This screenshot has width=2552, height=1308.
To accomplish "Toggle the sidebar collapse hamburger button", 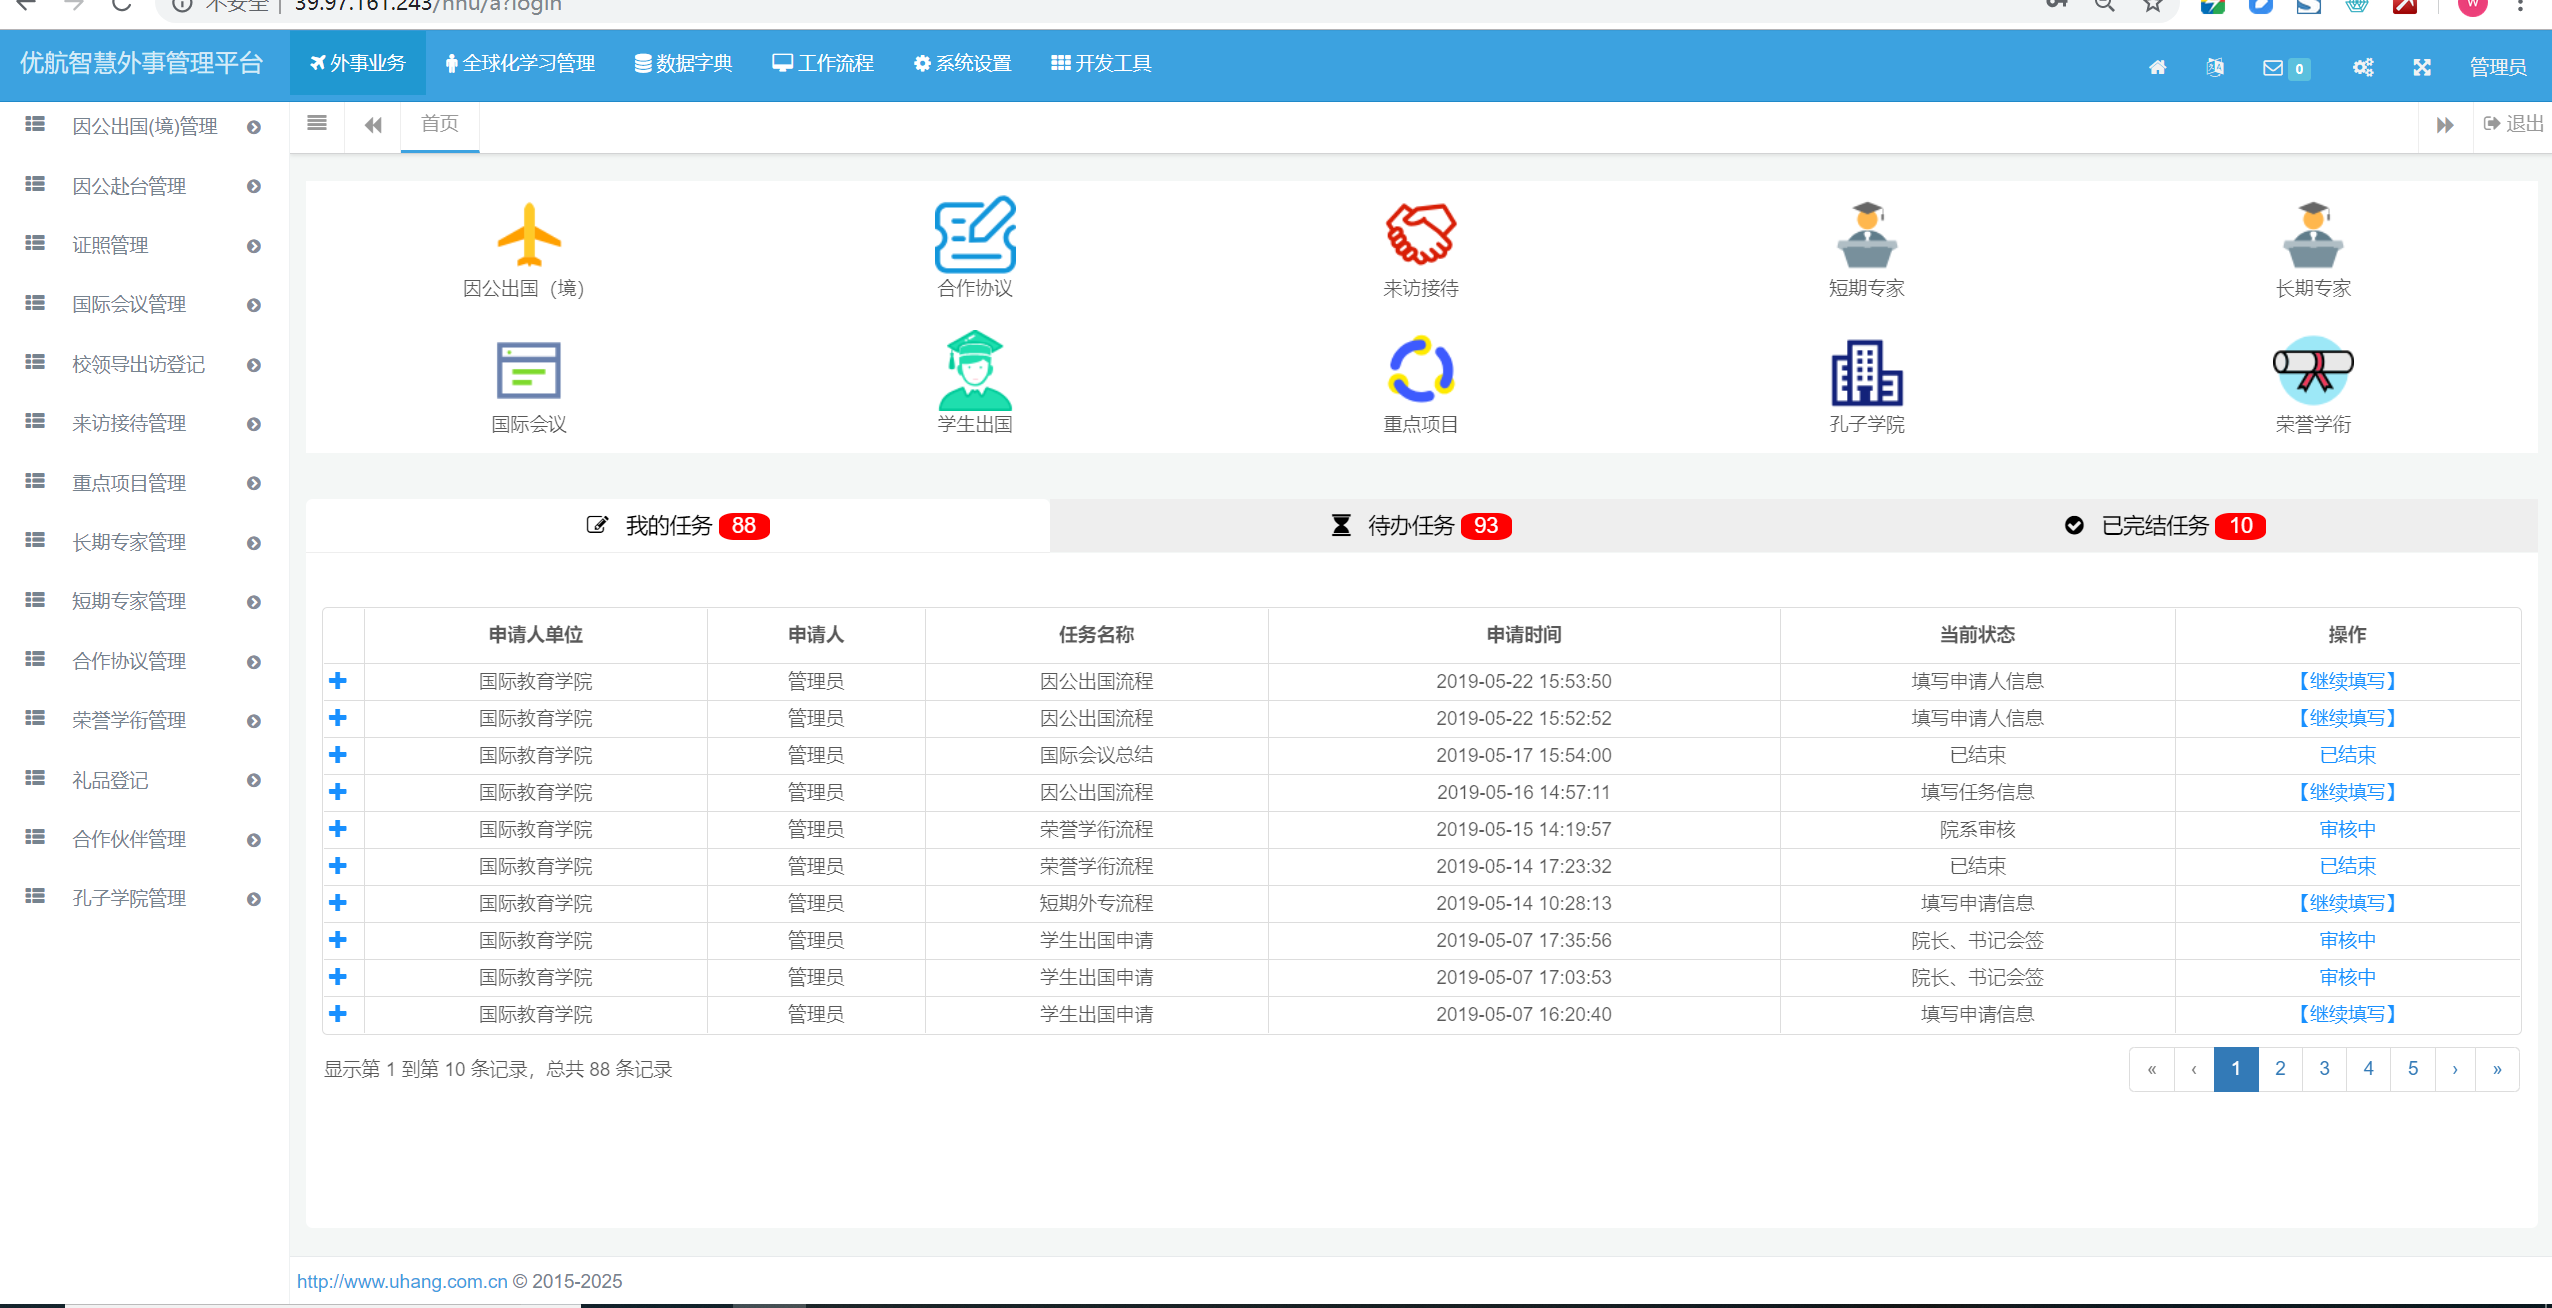I will (317, 124).
